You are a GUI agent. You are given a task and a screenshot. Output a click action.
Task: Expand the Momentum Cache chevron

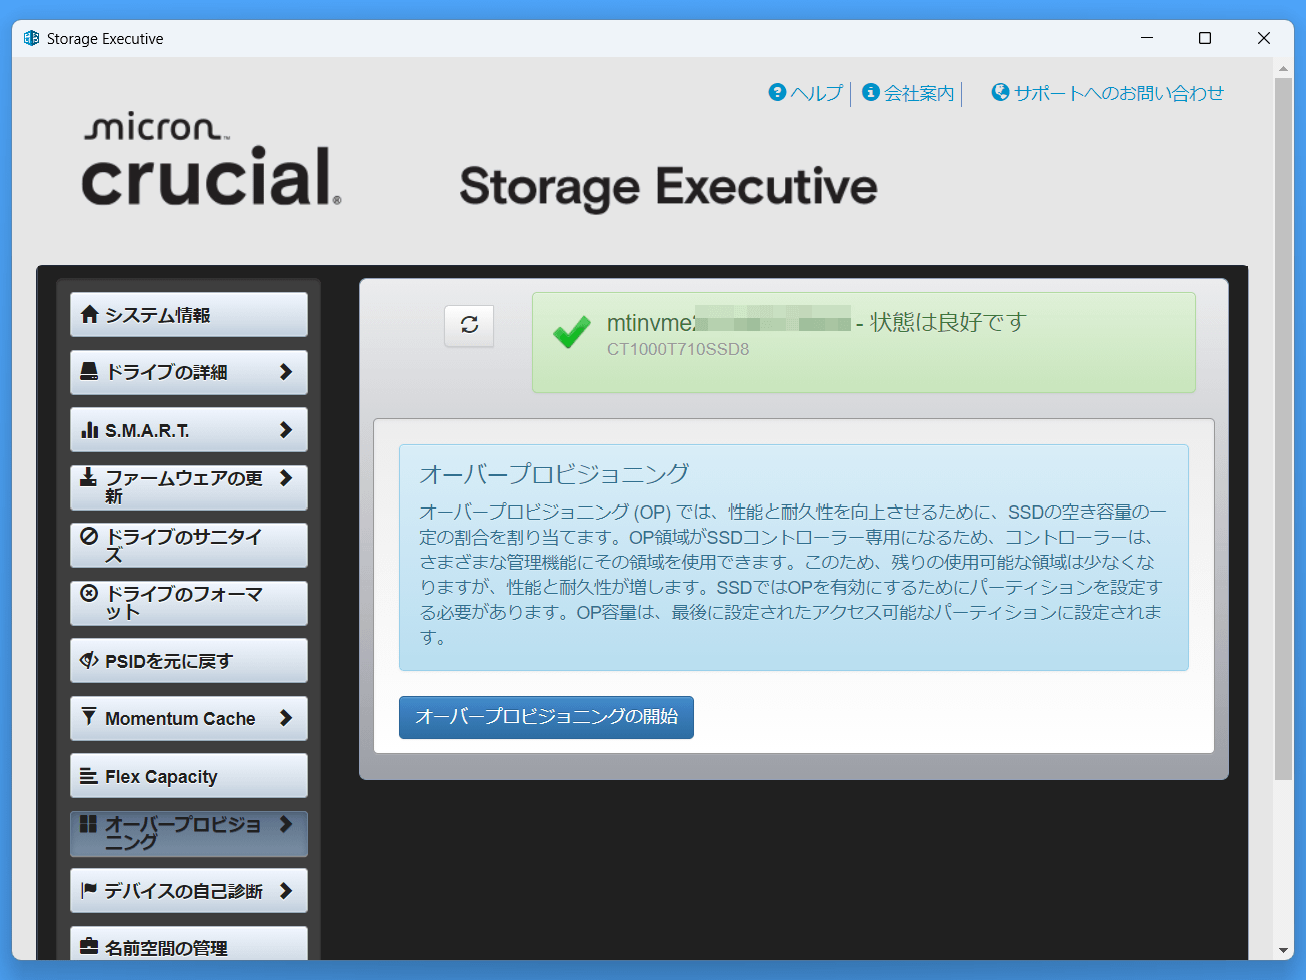tap(286, 718)
